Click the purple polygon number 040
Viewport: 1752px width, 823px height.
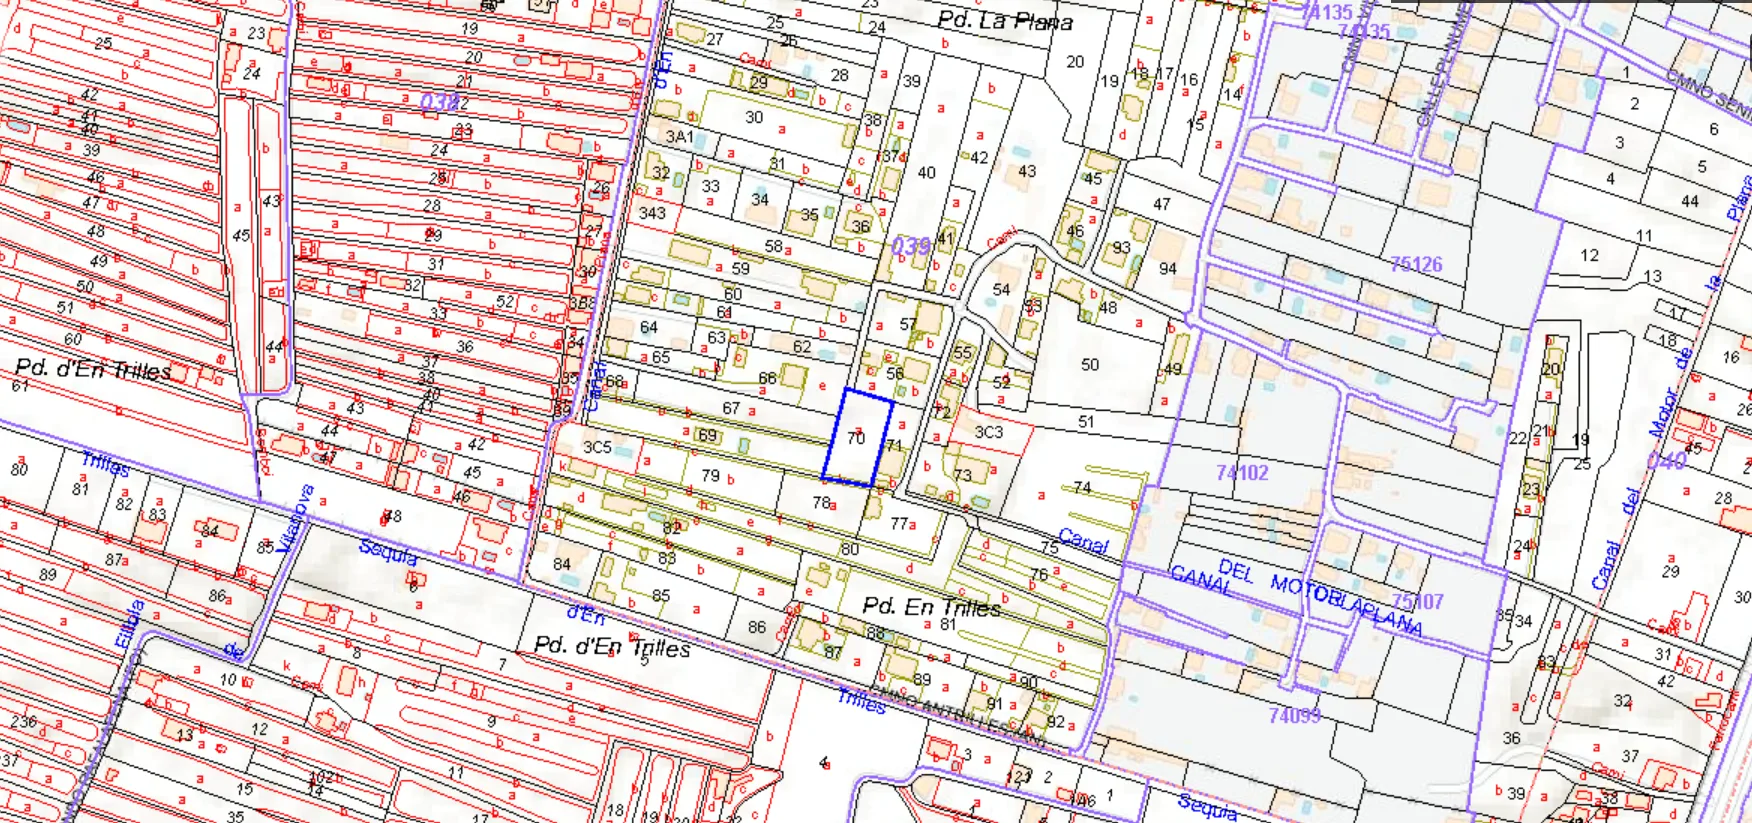tap(1666, 460)
